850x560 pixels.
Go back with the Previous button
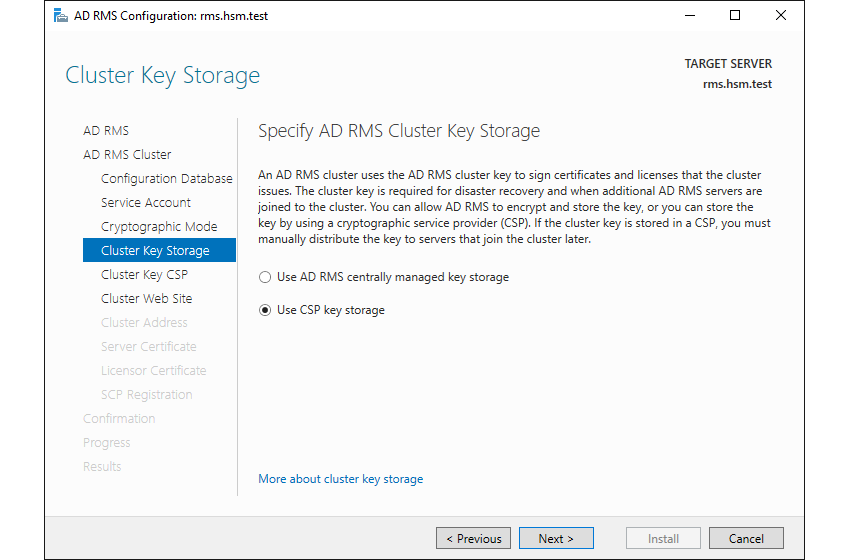[x=473, y=538]
